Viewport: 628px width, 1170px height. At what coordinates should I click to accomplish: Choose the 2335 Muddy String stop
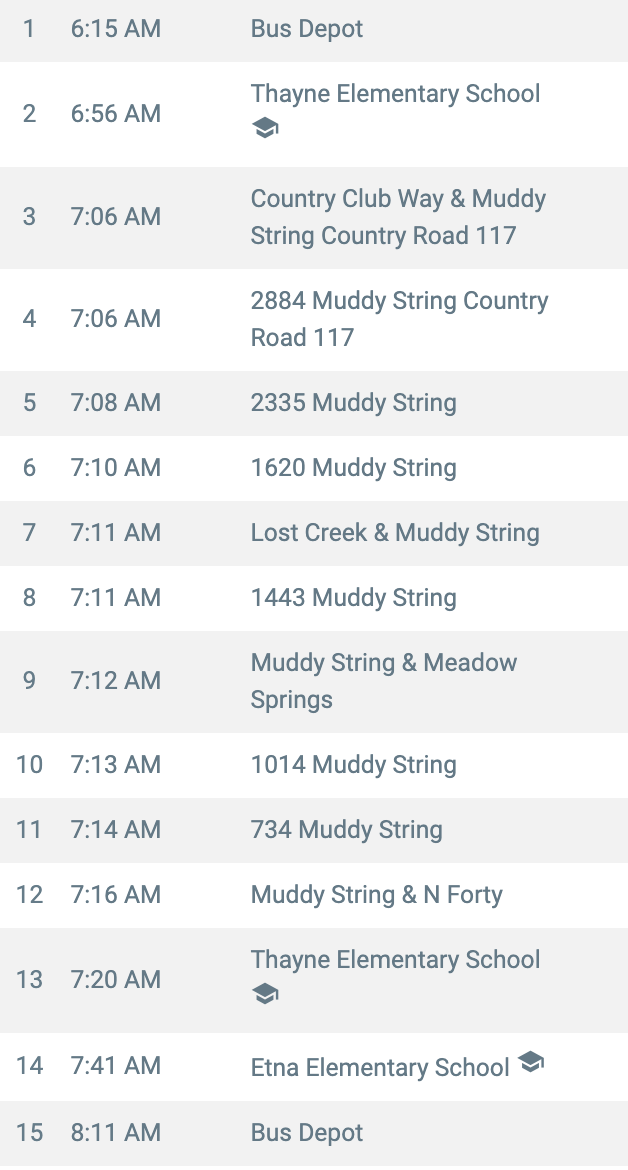[314, 403]
